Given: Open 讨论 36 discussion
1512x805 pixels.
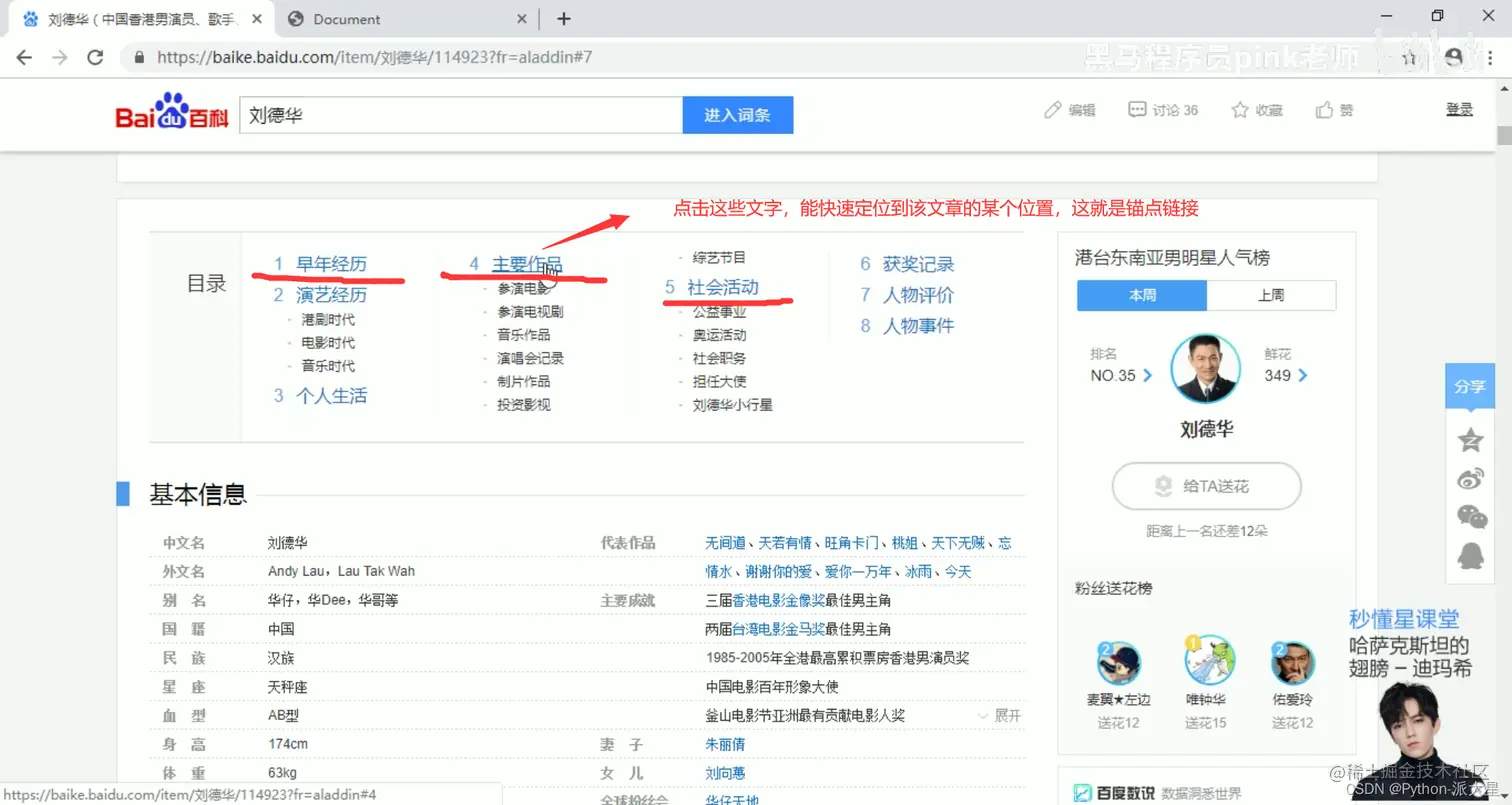Looking at the screenshot, I should click(1163, 110).
